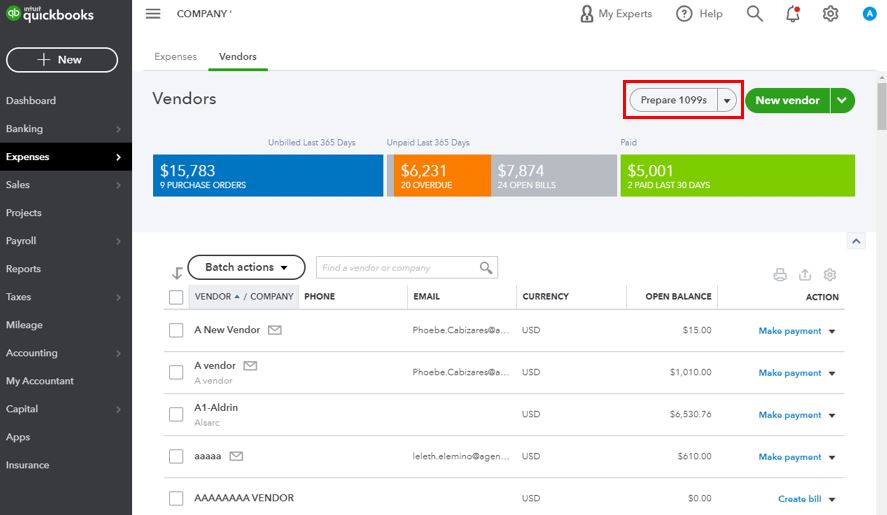The height and width of the screenshot is (515, 887).
Task: Open New vendor dropdown arrow
Action: (842, 101)
